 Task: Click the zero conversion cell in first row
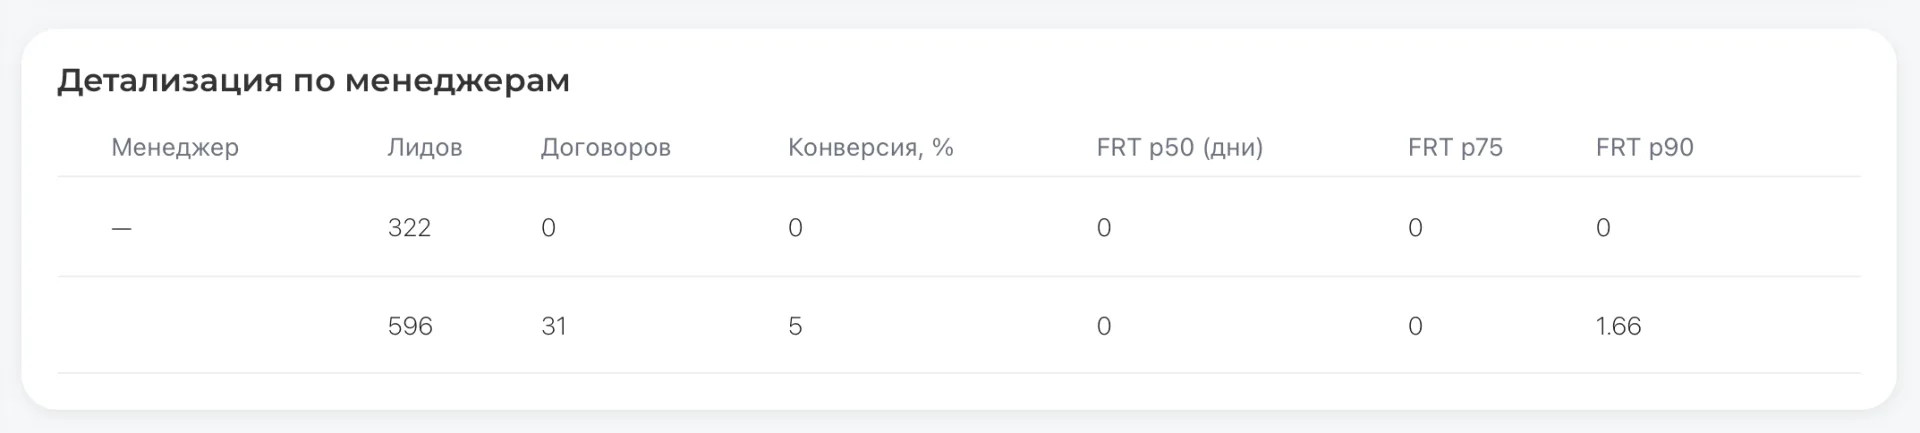(795, 228)
